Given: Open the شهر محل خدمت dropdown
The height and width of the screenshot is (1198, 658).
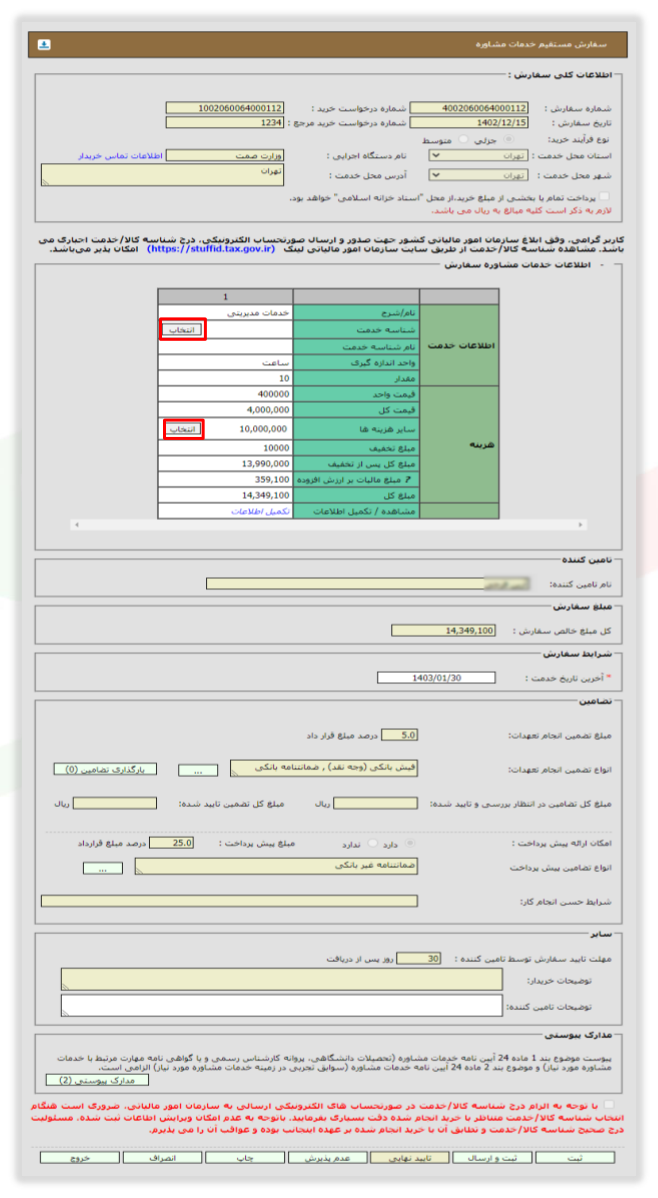Looking at the screenshot, I should click(x=478, y=175).
